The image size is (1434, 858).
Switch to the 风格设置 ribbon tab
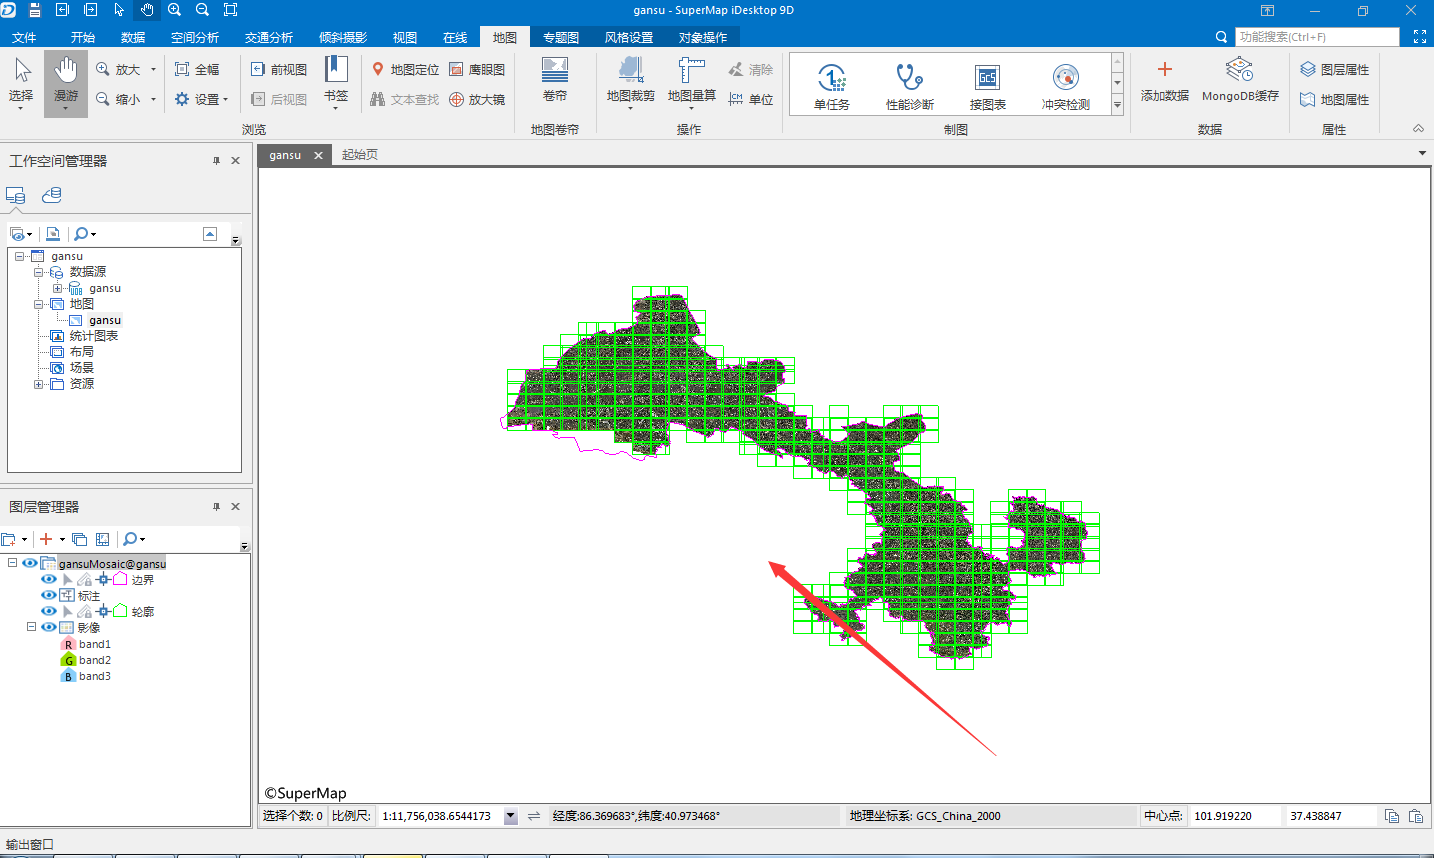629,37
